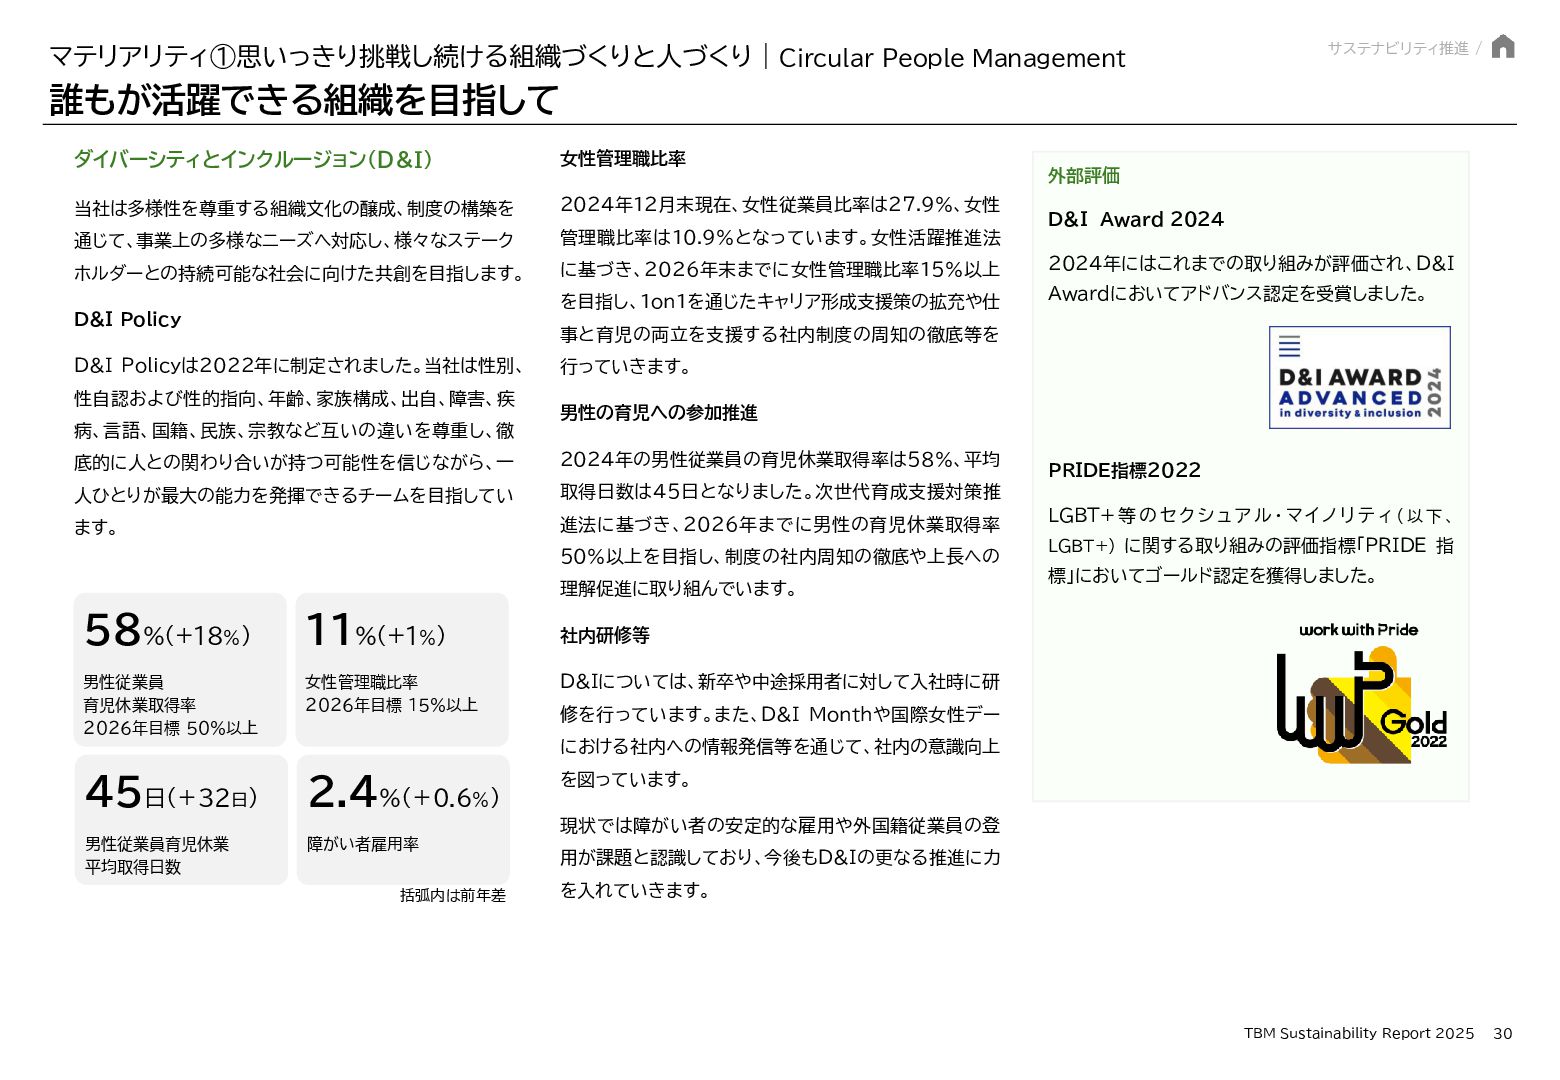Image resolution: width=1560 pixels, height=1080 pixels.
Task: Click the 女性管理職比率 subheading
Action: (x=623, y=159)
